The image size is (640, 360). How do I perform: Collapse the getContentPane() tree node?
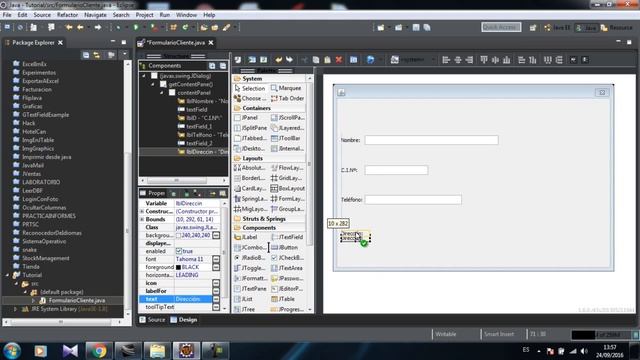point(153,84)
